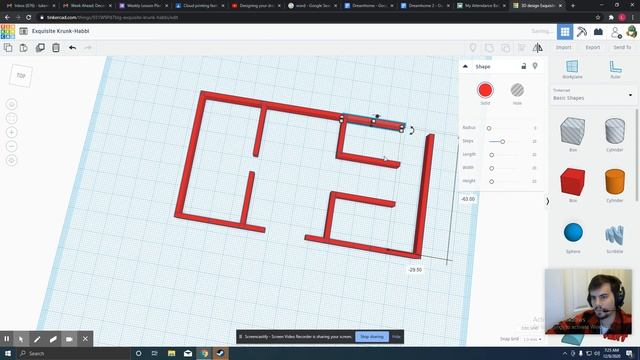This screenshot has height=360, width=640.
Task: Click Stop sharing in Screencastify bar
Action: (372, 337)
